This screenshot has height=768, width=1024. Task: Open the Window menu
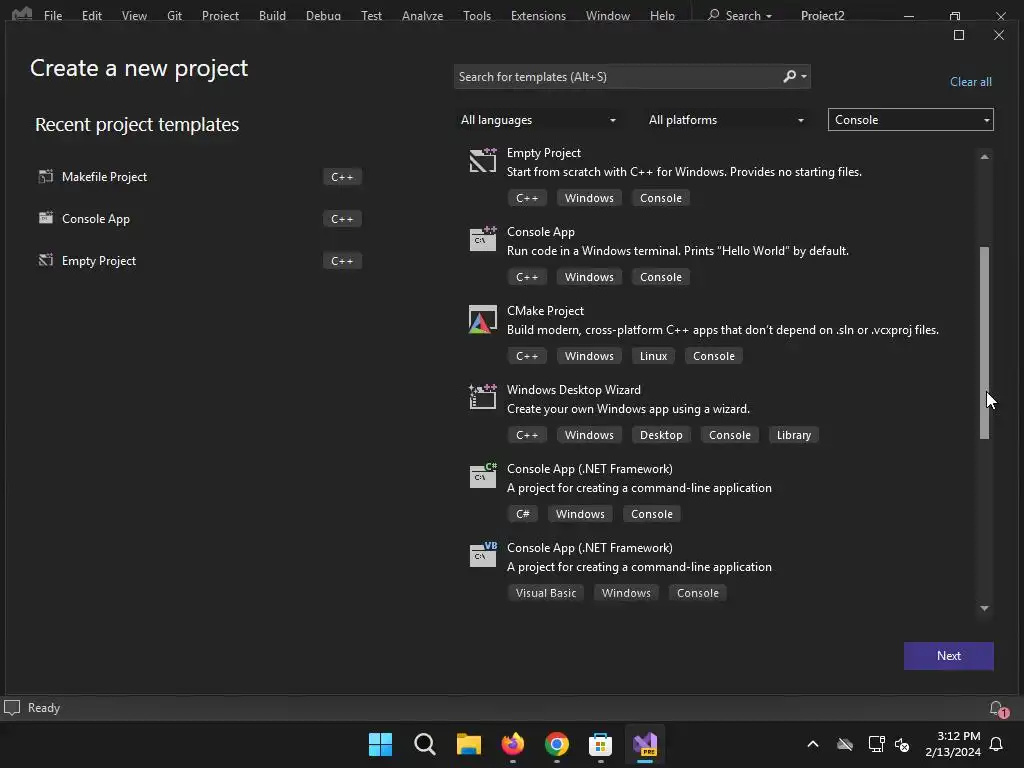607,15
